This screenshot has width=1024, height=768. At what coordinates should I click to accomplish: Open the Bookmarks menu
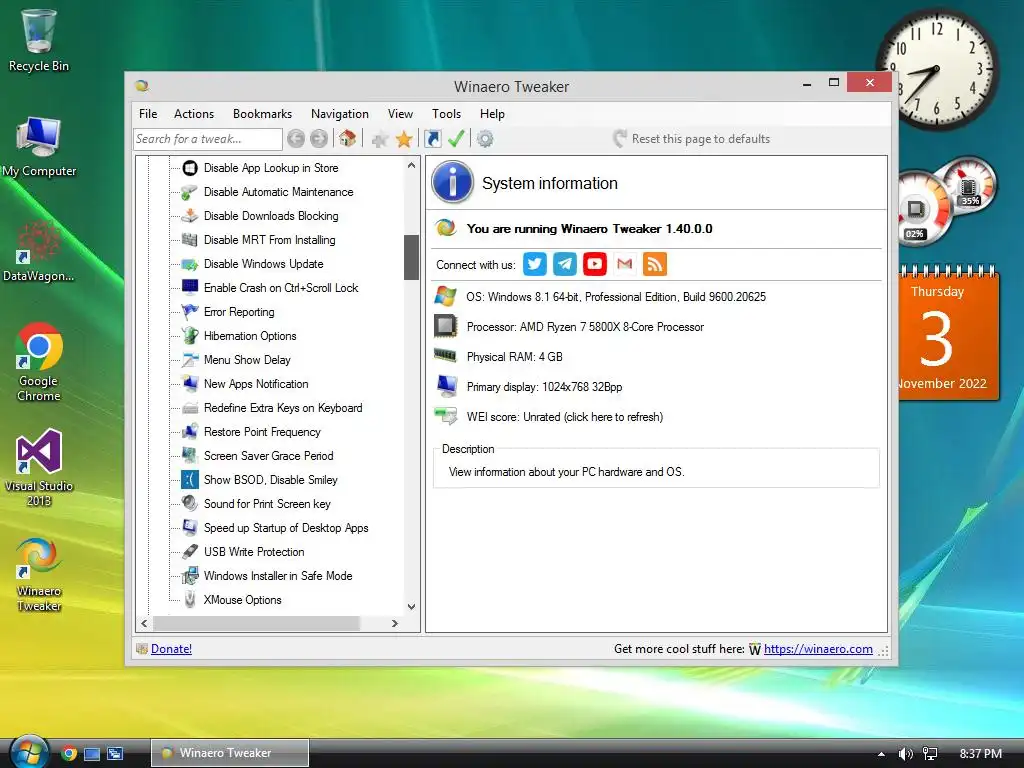pos(263,114)
